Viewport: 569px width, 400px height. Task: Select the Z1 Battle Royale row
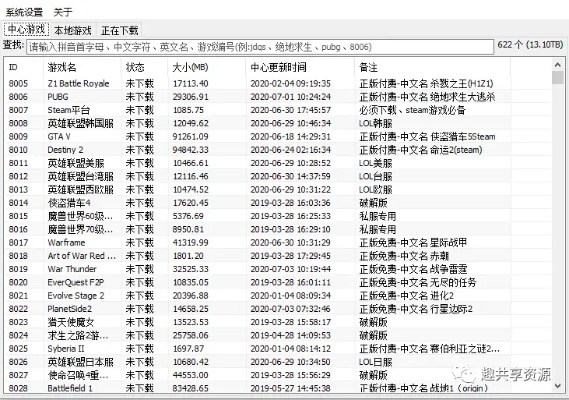tap(278, 83)
